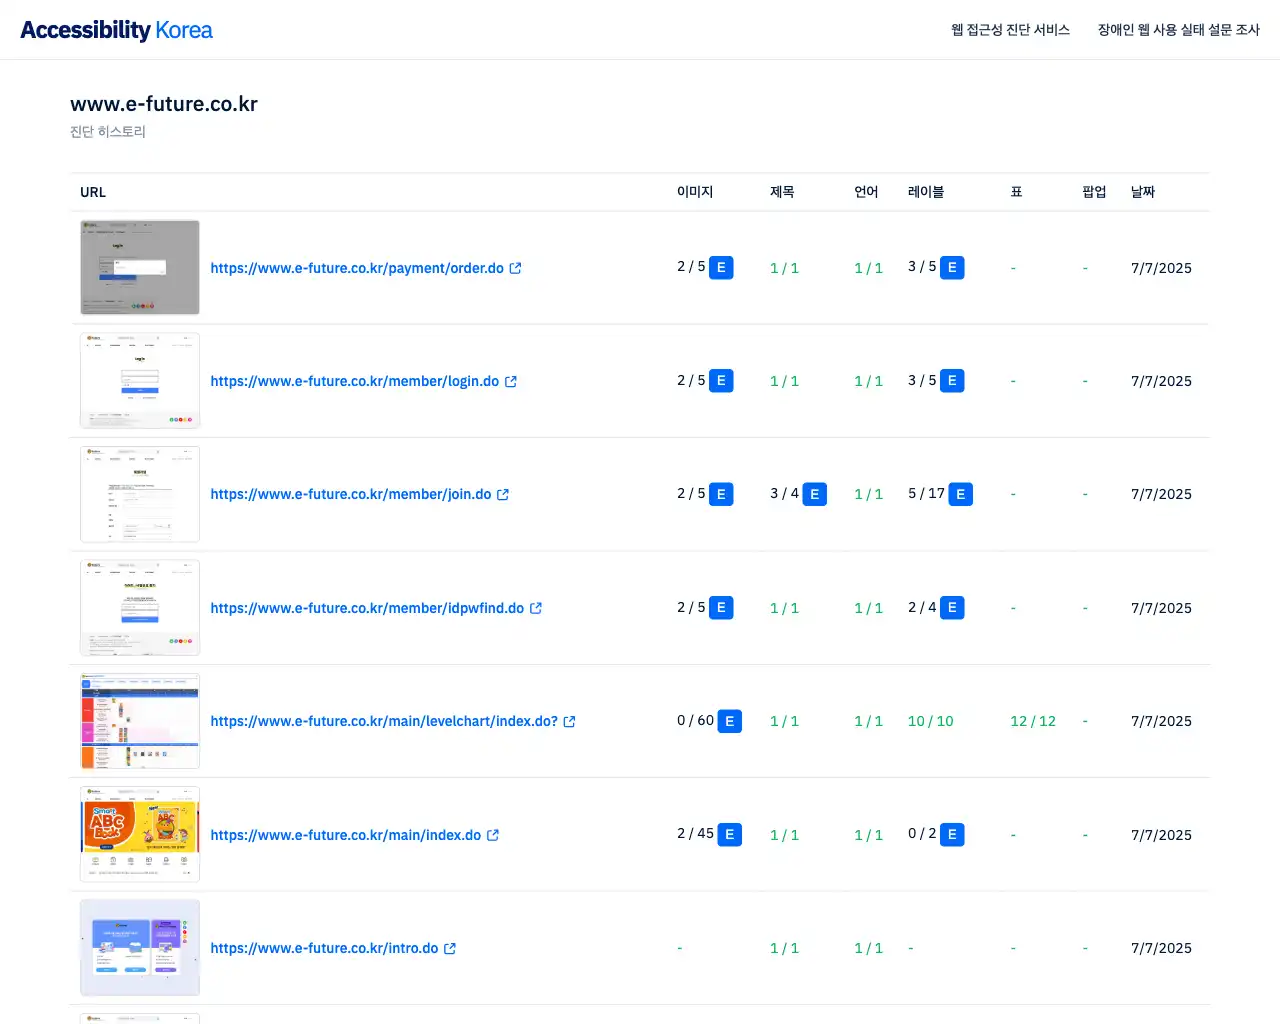Click external link icon beside intro.do

point(450,948)
